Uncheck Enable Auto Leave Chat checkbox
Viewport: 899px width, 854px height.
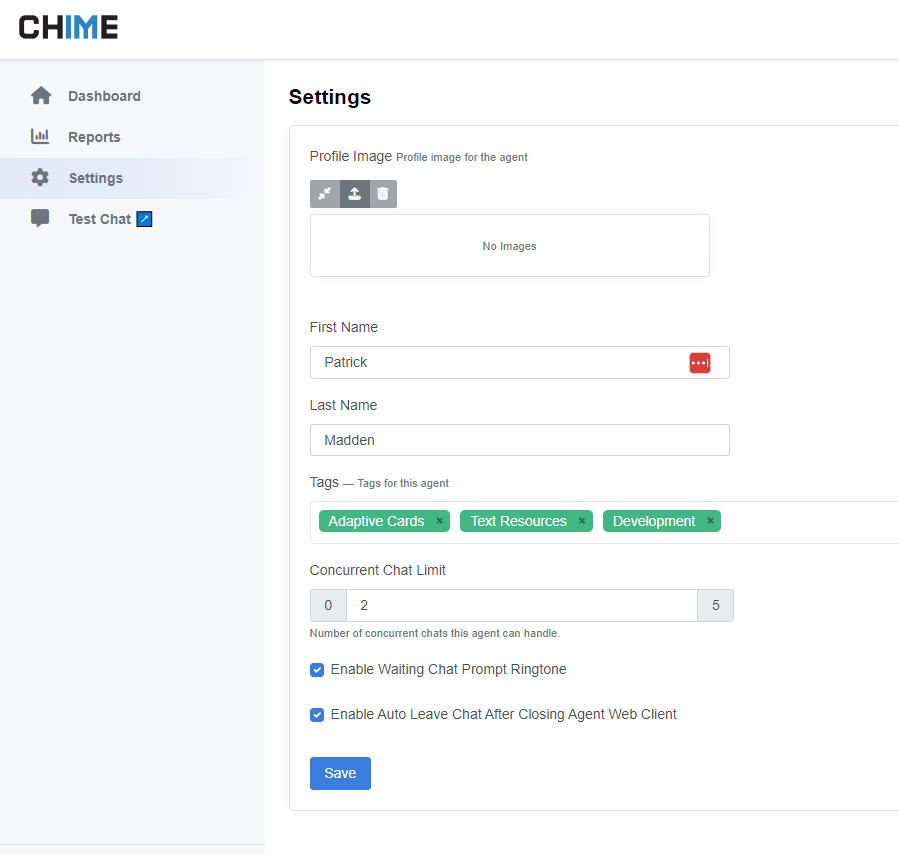317,715
